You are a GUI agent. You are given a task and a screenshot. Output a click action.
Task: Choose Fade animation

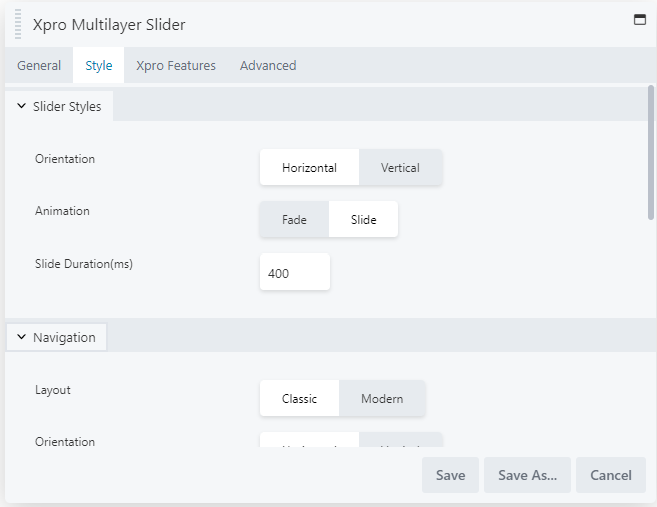[294, 220]
